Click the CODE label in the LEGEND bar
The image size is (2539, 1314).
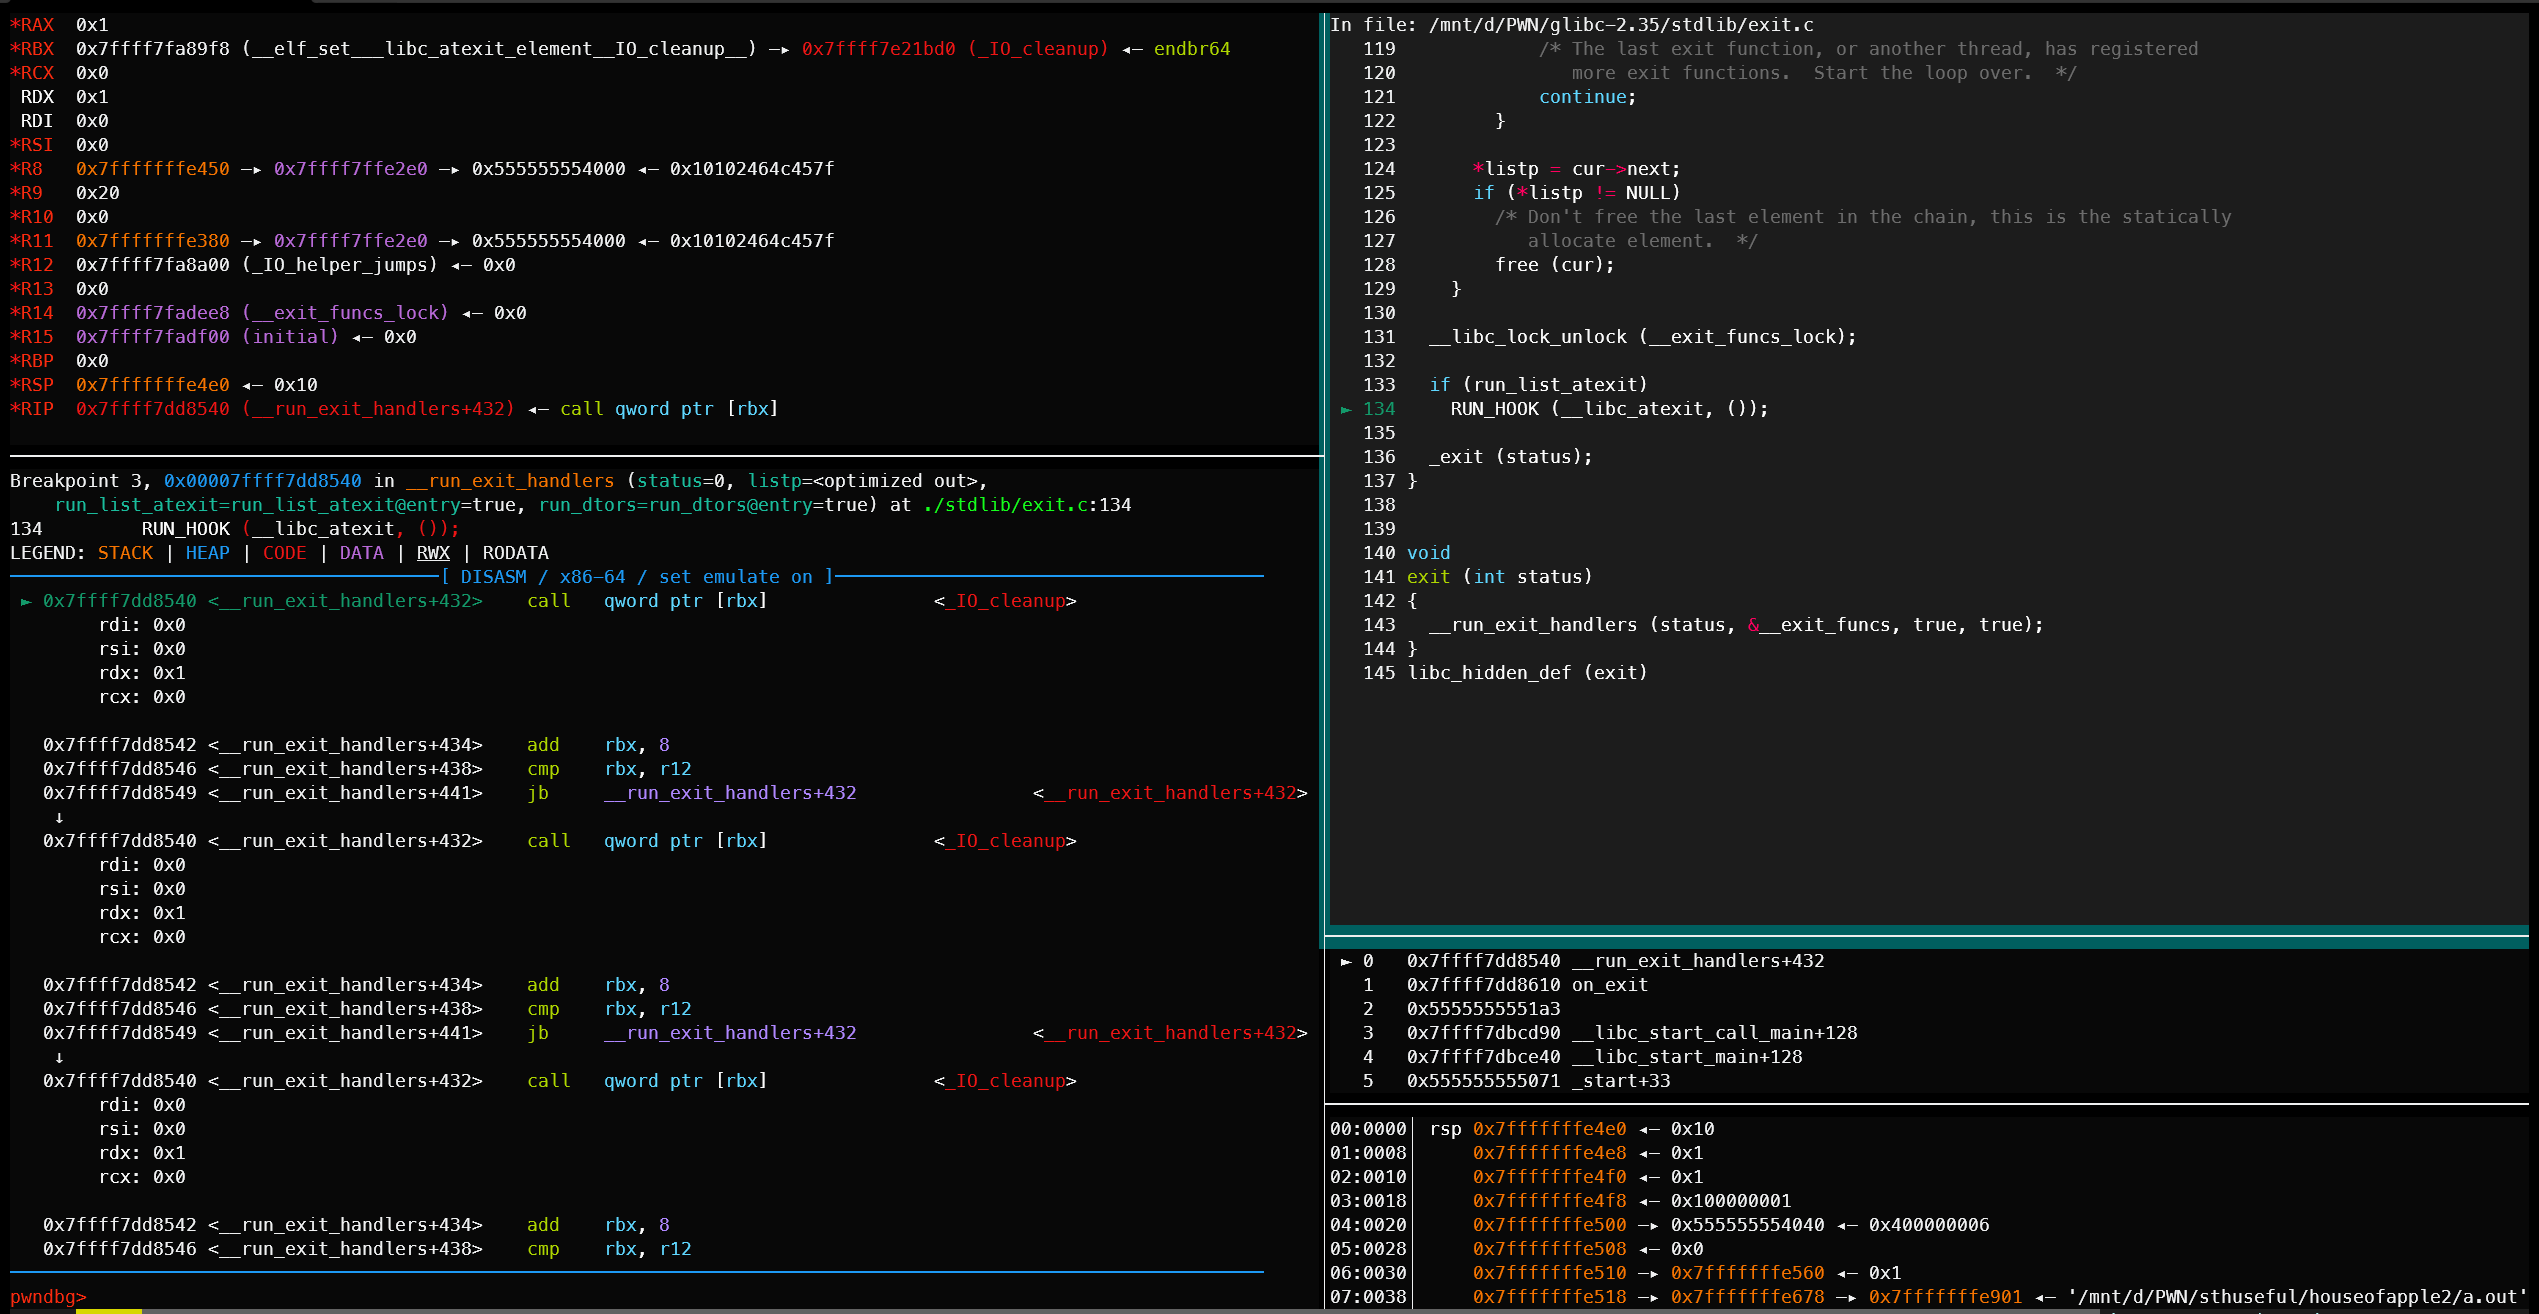[285, 553]
